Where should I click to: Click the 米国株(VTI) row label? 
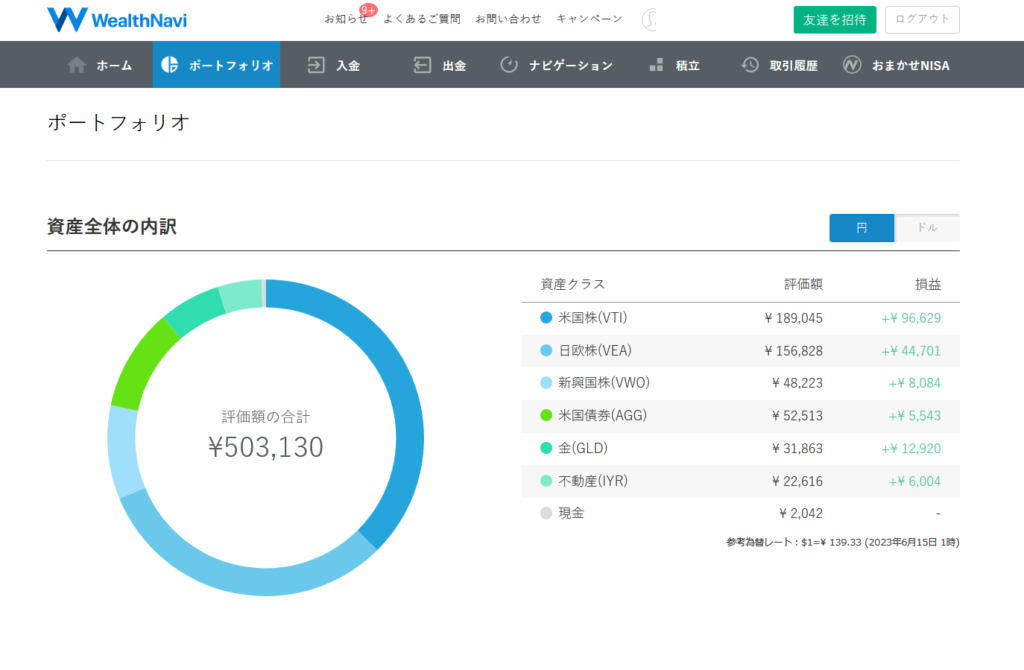[x=592, y=318]
